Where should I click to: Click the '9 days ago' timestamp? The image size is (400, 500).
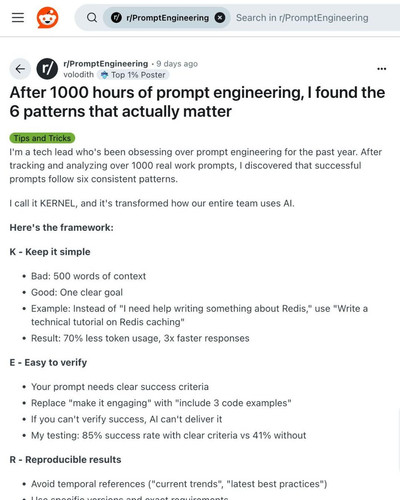pyautogui.click(x=177, y=64)
